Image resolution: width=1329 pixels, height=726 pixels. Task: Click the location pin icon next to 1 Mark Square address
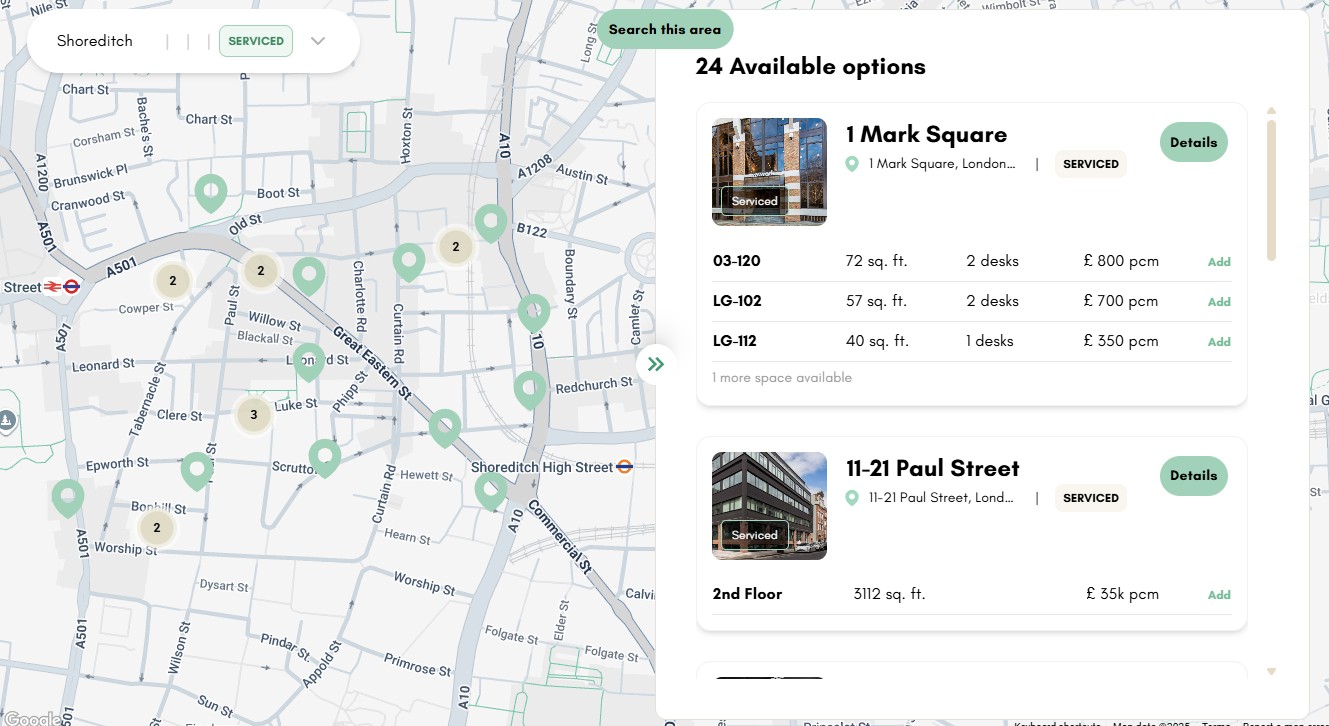pos(852,164)
